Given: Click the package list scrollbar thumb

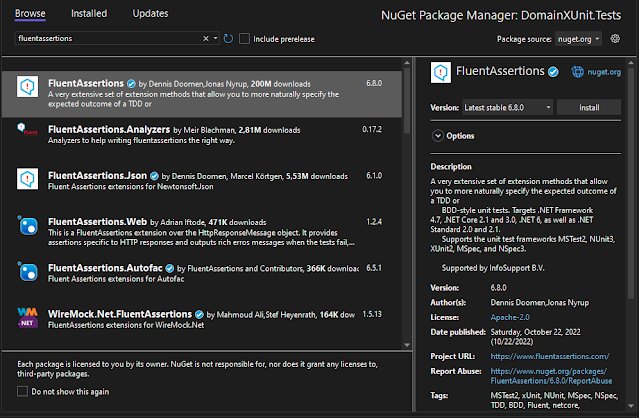Looking at the screenshot, I should (407, 101).
